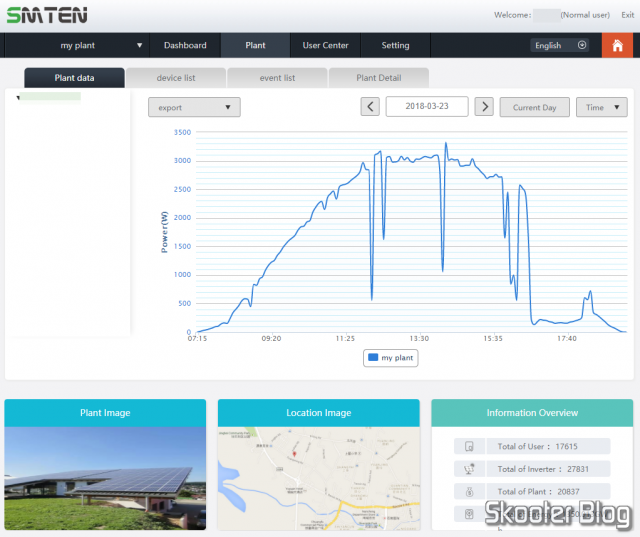Click the 3000 y-axis label
Screen dimensions: 640x537
pyautogui.click(x=182, y=161)
